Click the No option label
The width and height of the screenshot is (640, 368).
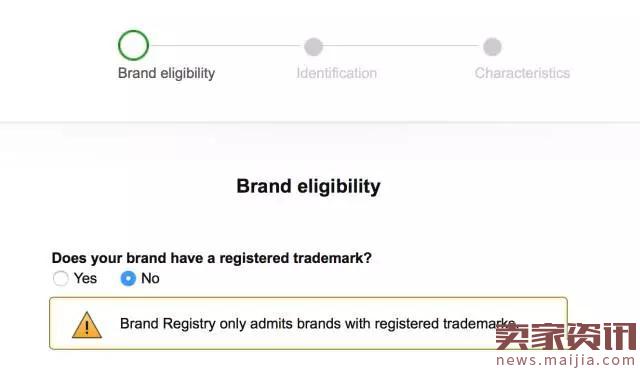click(150, 278)
